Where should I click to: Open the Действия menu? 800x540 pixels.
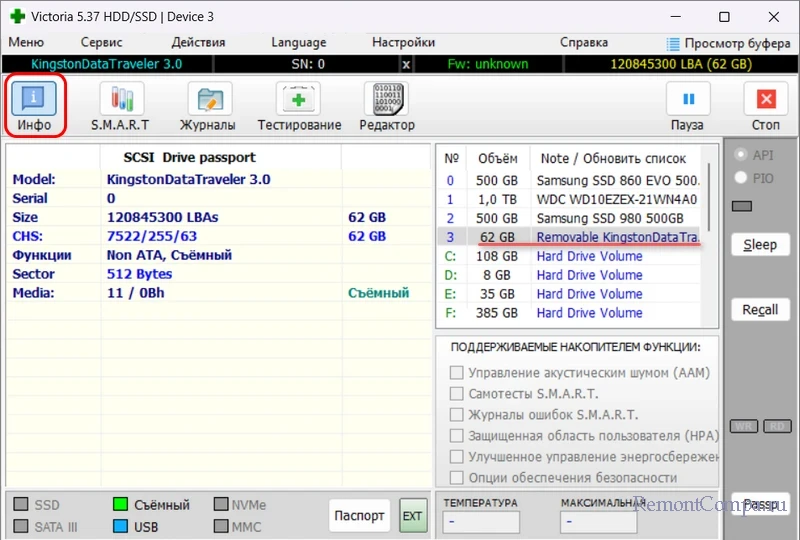[198, 42]
